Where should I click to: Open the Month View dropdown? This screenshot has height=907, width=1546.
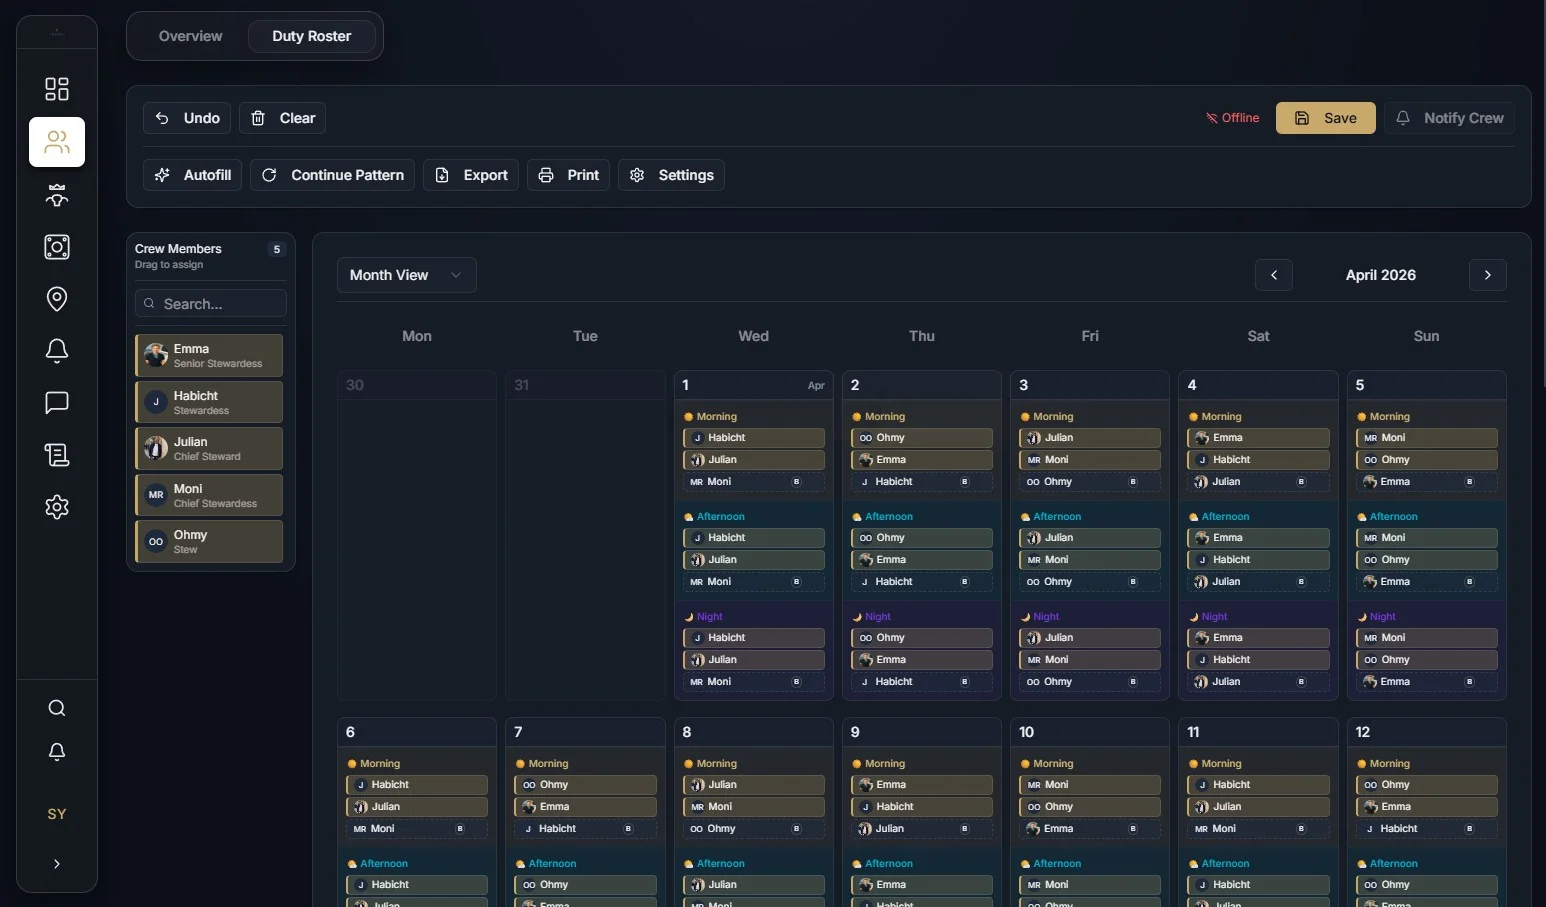(405, 275)
